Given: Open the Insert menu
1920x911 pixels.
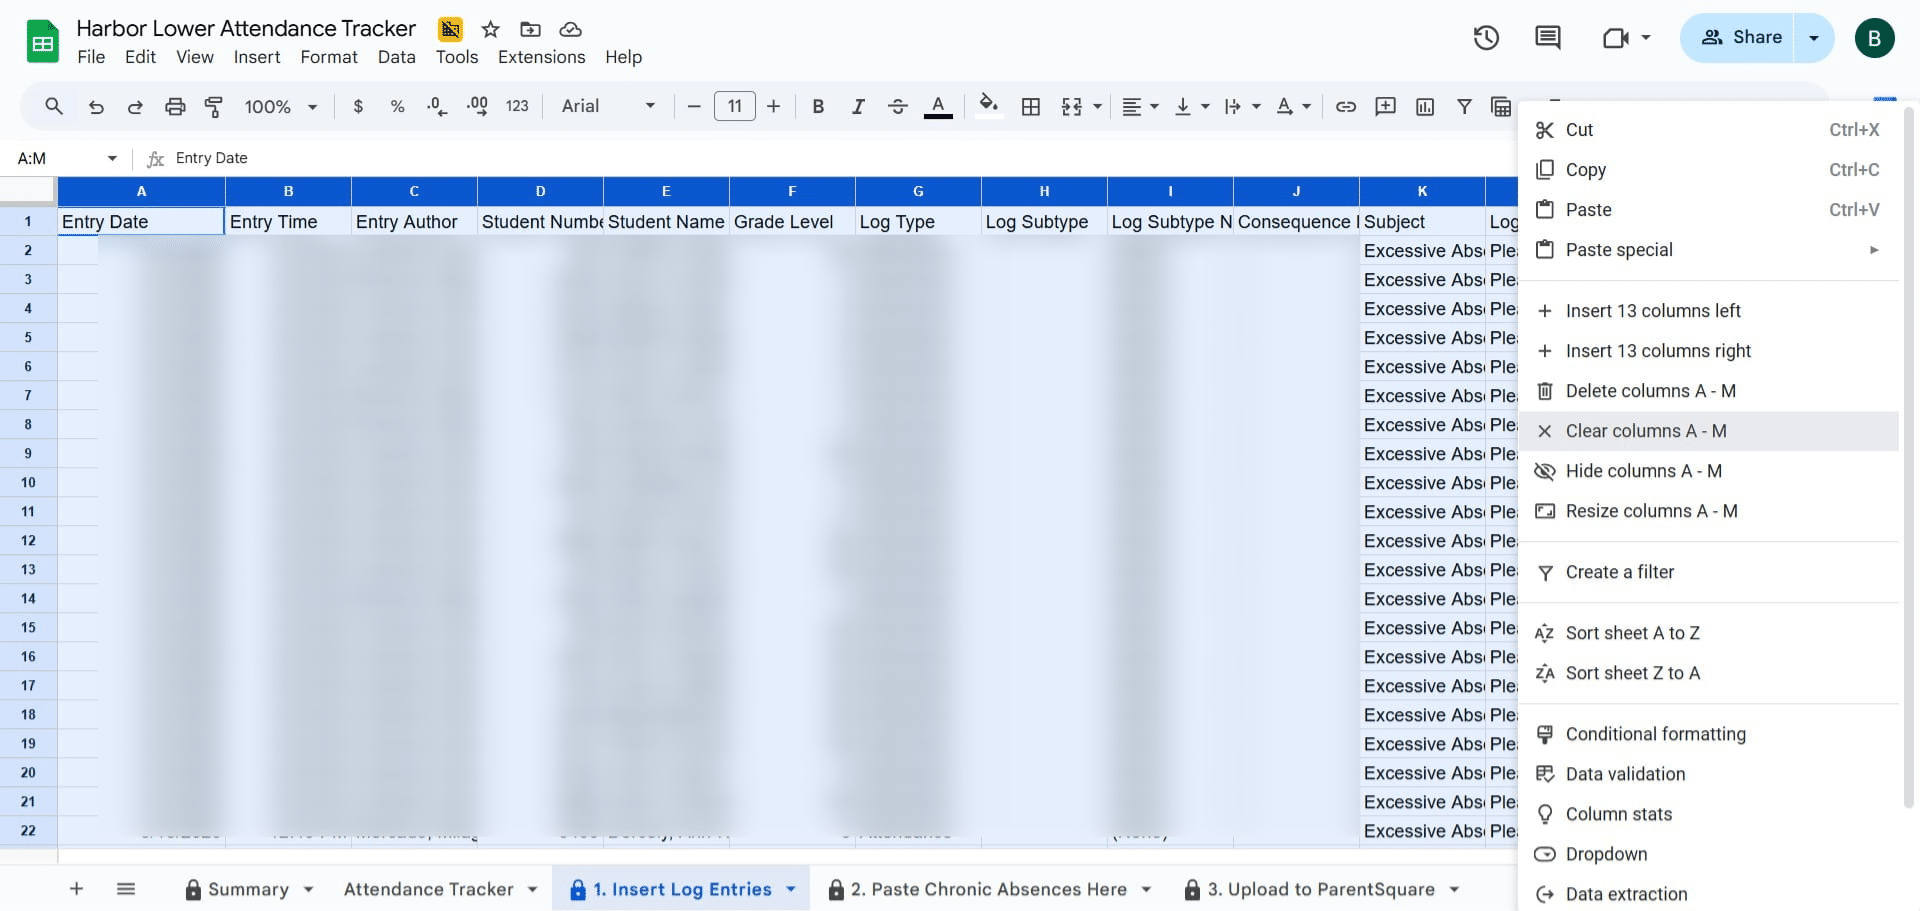Looking at the screenshot, I should (257, 57).
